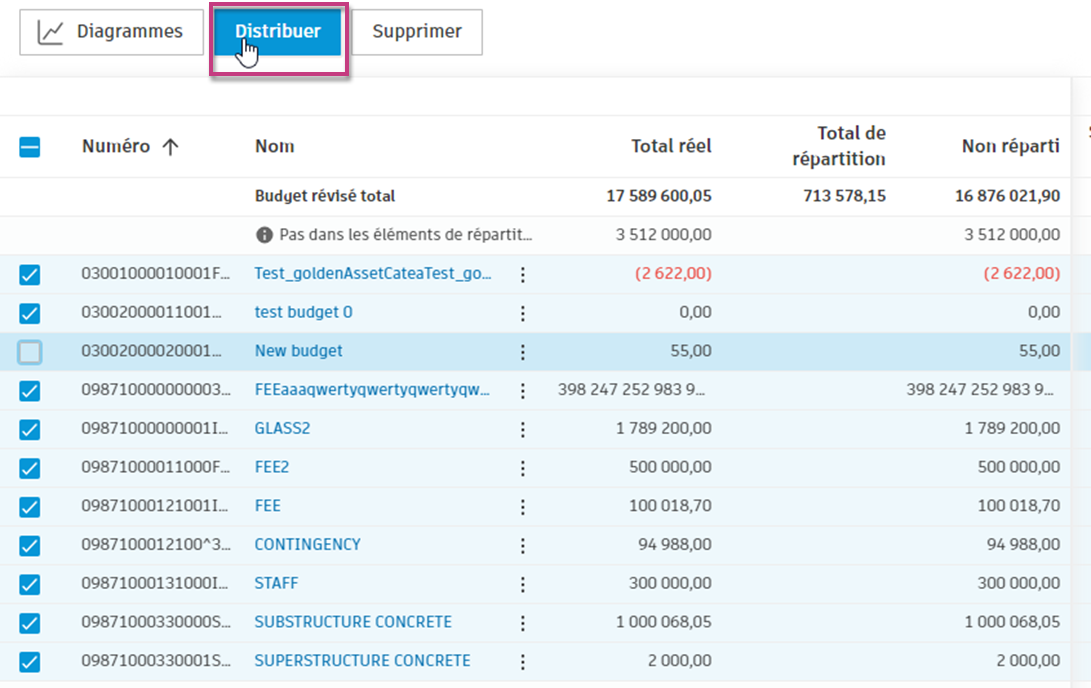Open the Test_goldenAssetCateaTest_go budget link

(373, 273)
